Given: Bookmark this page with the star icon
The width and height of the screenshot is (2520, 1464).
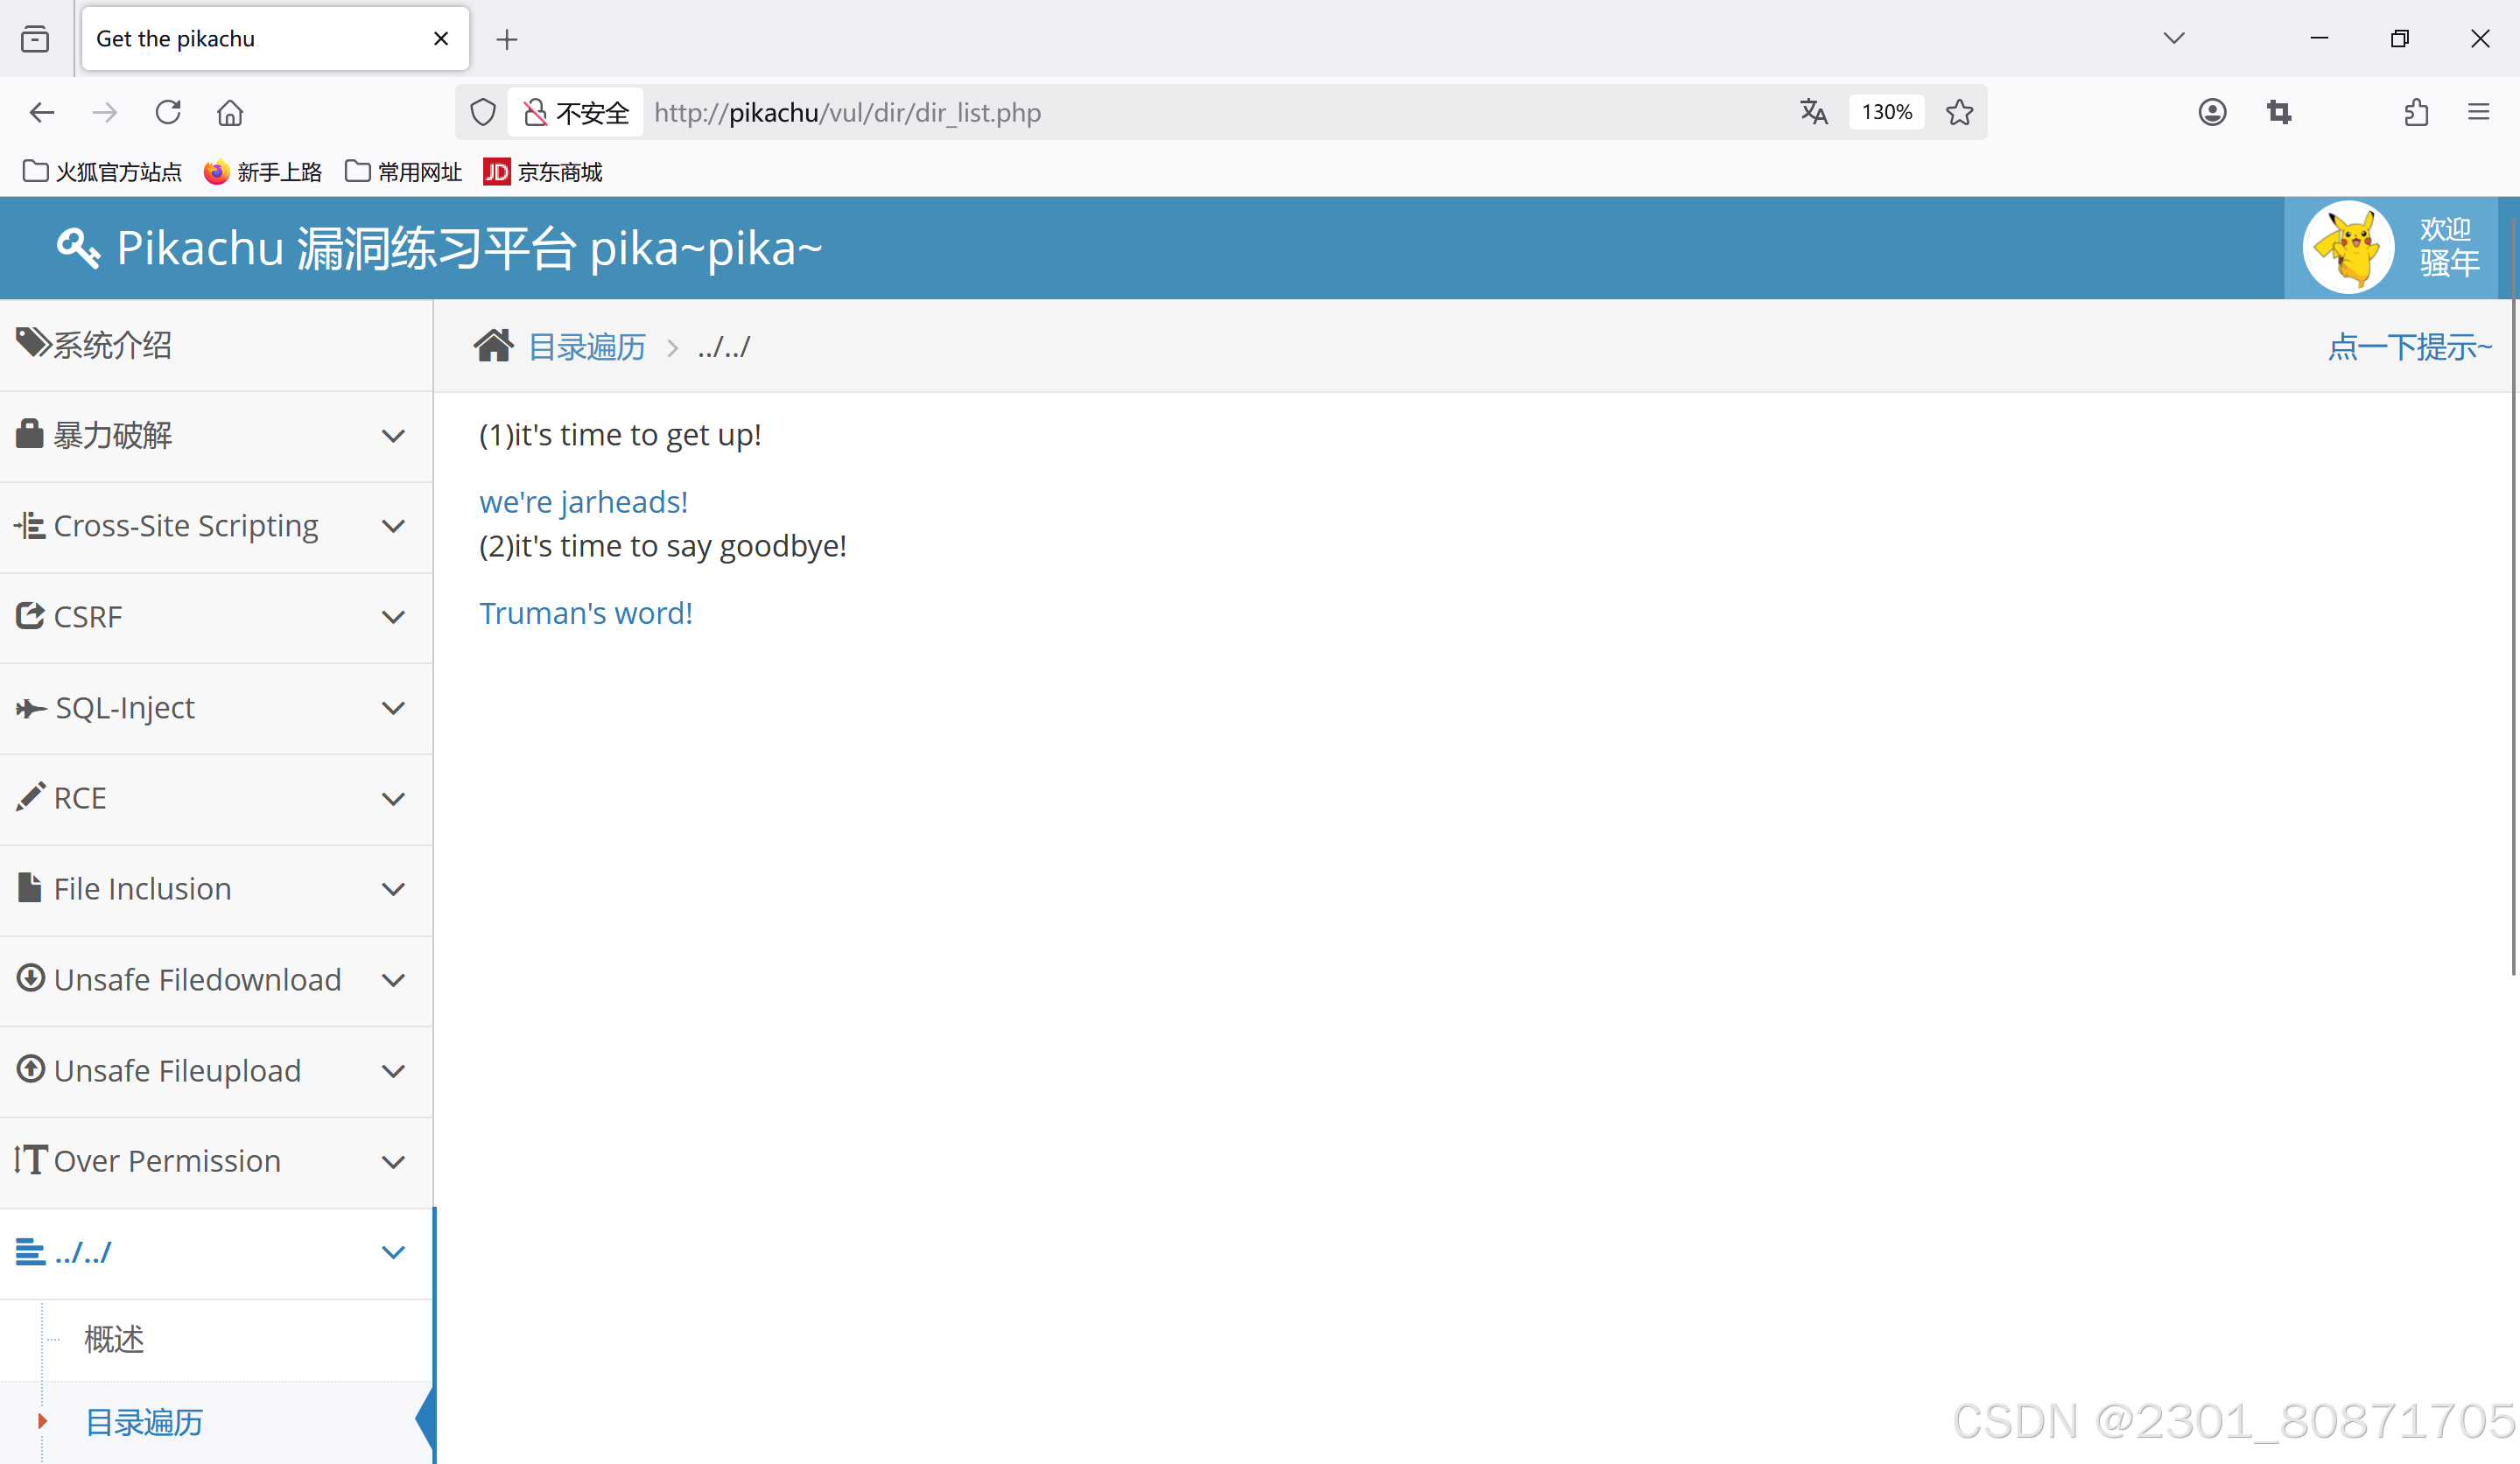Looking at the screenshot, I should [x=1959, y=112].
